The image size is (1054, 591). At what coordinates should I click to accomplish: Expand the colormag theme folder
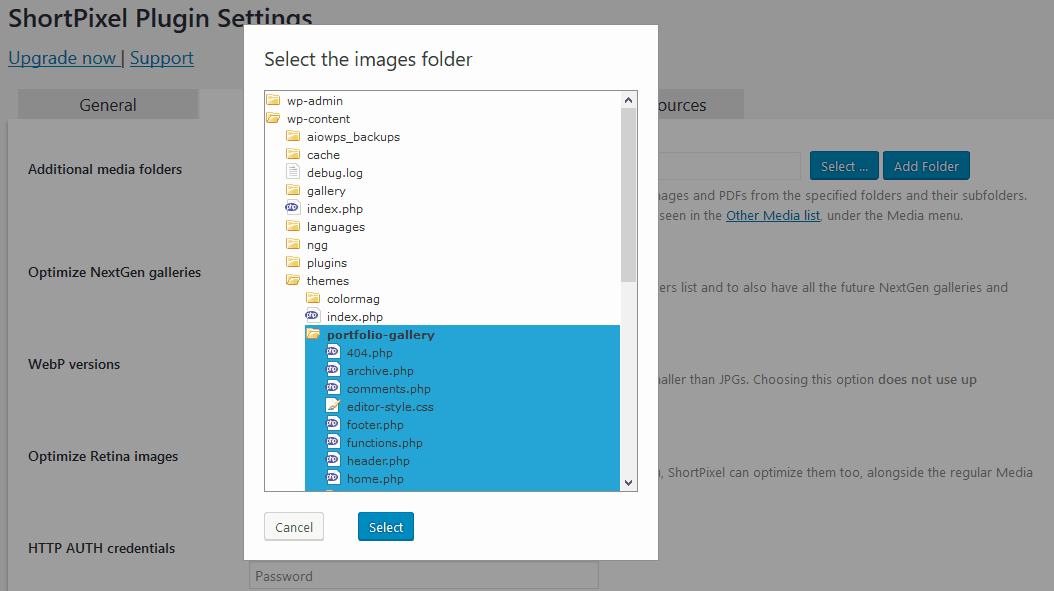[x=312, y=298]
